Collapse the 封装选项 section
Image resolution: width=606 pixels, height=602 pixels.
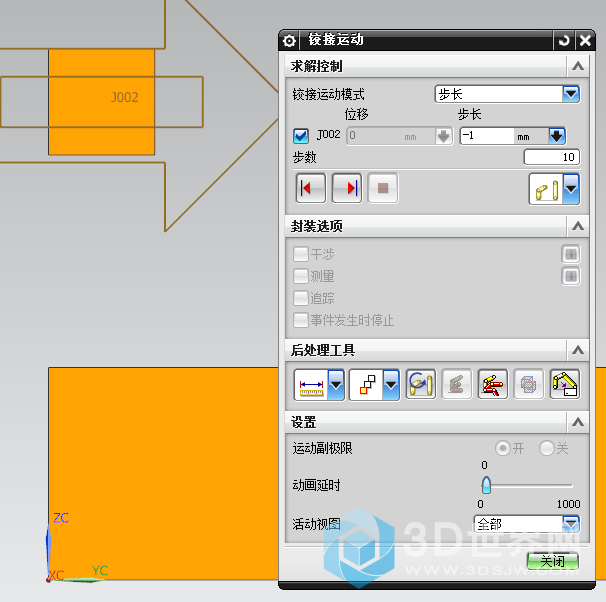(x=578, y=226)
